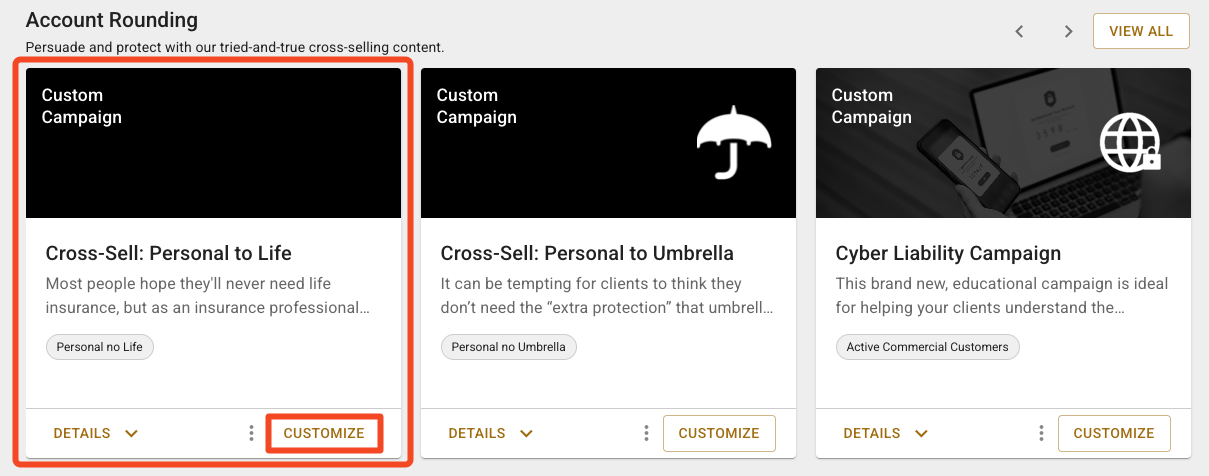Select the Personal no Life tag
This screenshot has height=476, width=1209.
(x=99, y=347)
